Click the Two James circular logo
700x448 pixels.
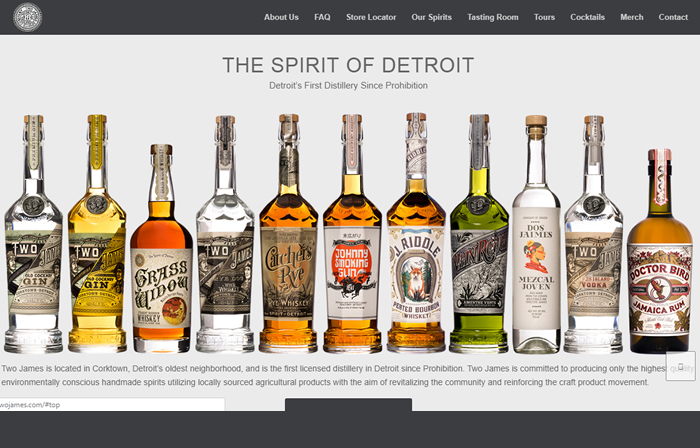[28, 17]
